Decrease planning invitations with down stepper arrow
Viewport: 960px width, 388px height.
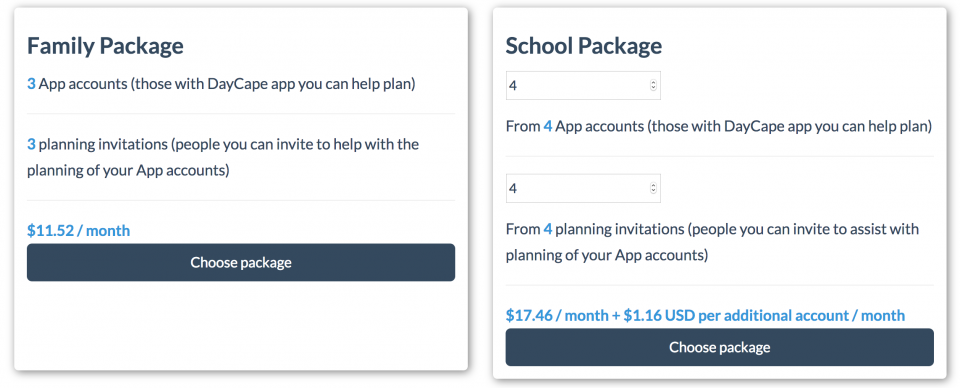pos(653,191)
